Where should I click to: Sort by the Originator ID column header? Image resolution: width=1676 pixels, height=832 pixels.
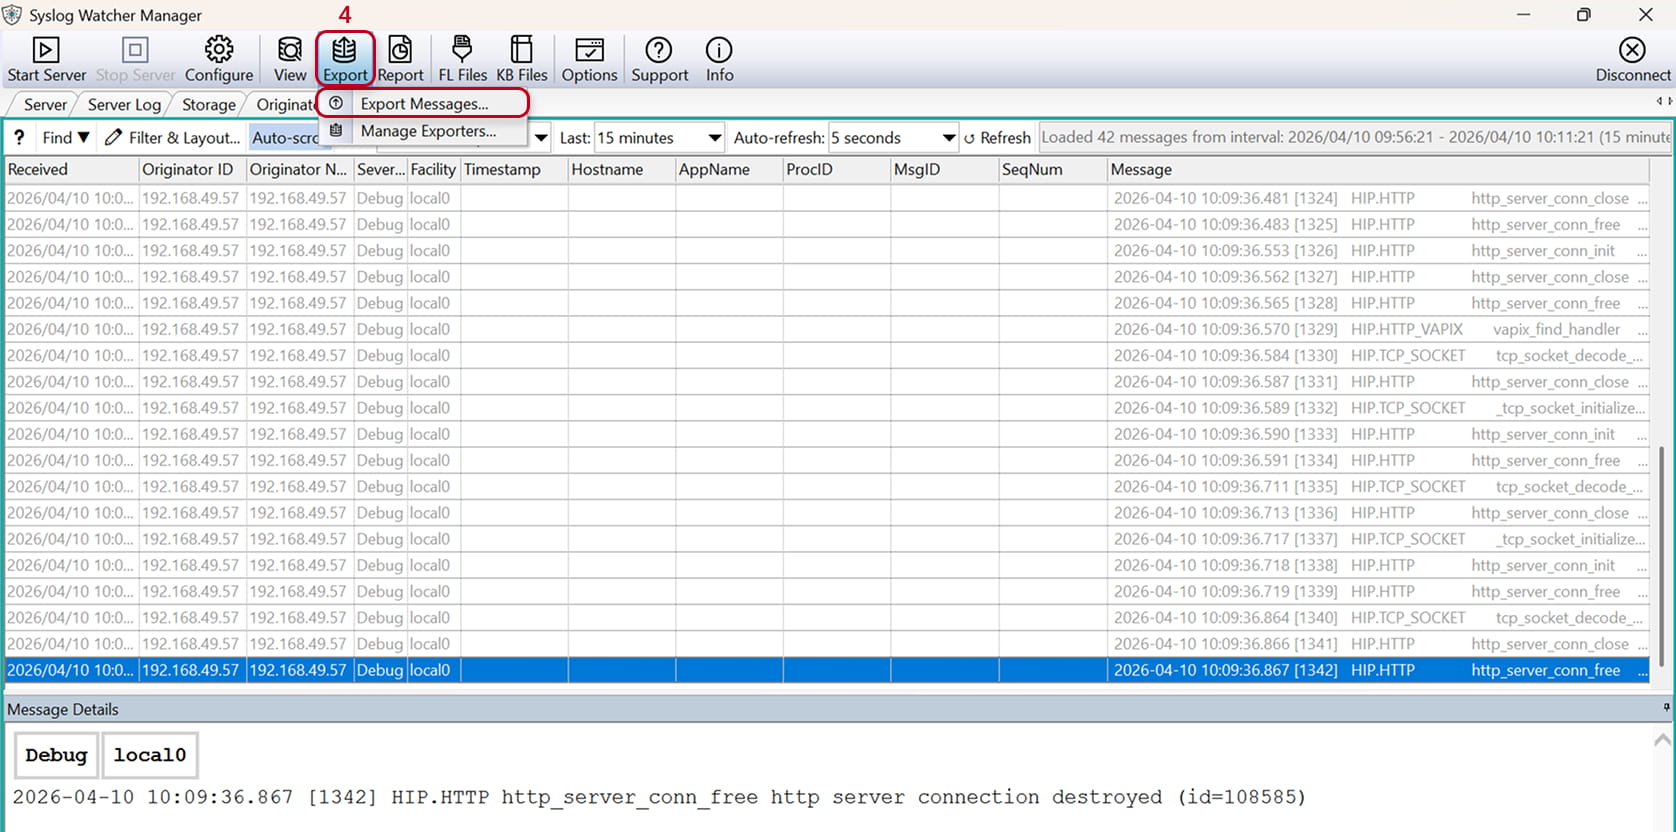click(192, 169)
